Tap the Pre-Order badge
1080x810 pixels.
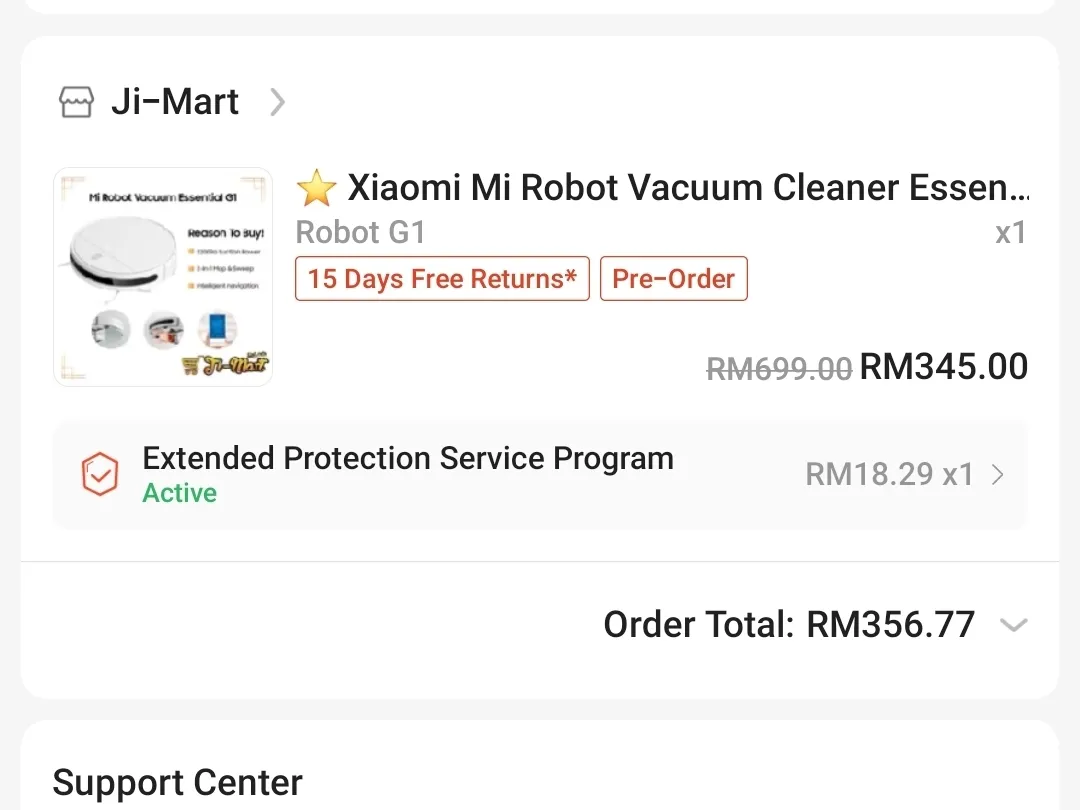[673, 279]
